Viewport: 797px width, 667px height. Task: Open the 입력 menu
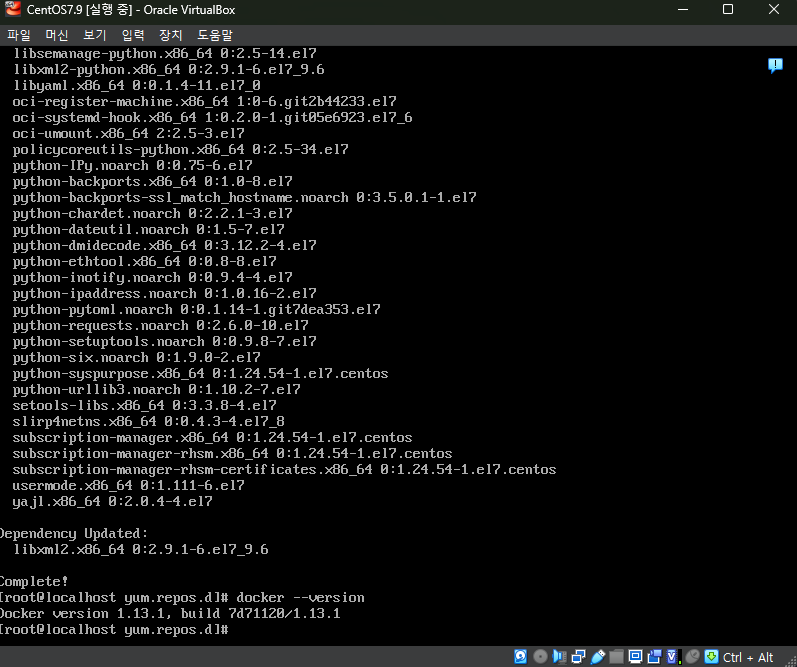pos(133,35)
